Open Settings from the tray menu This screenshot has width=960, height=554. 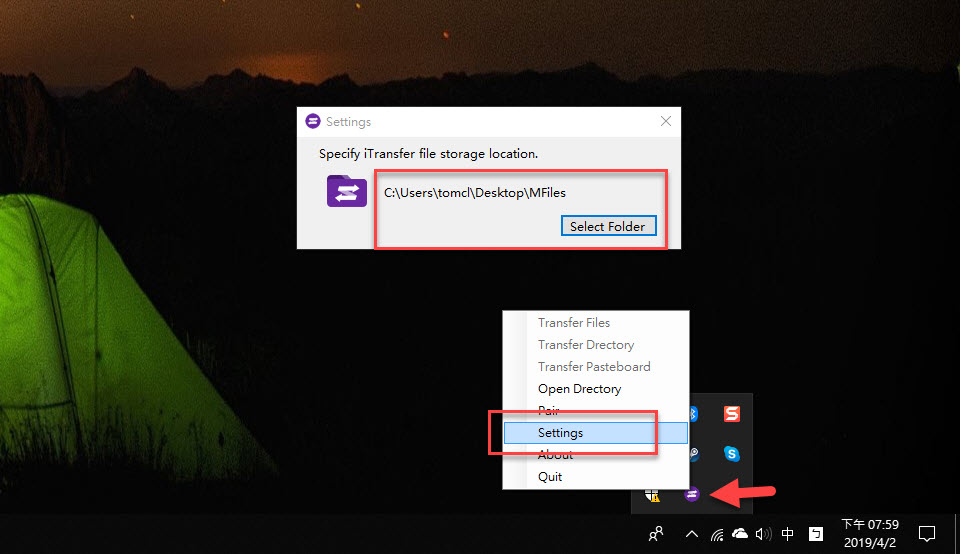tap(596, 433)
